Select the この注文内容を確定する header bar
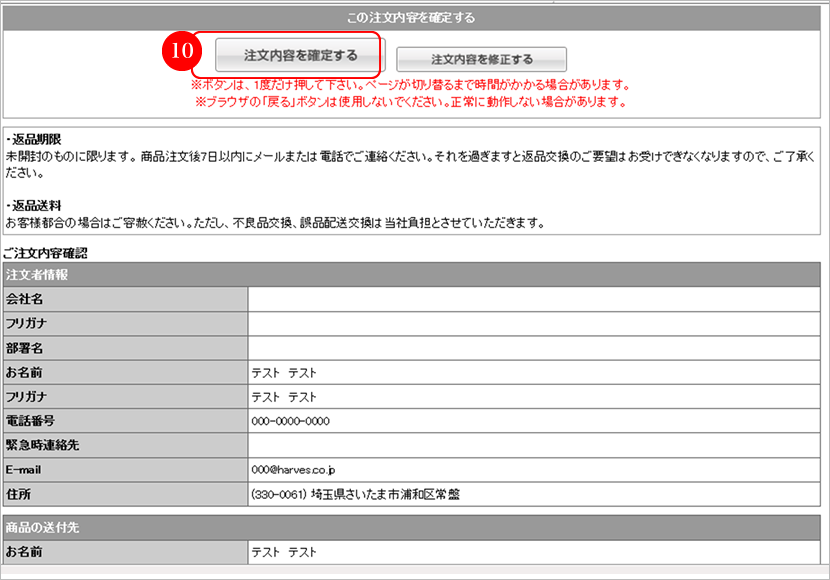This screenshot has width=830, height=580. (x=415, y=17)
